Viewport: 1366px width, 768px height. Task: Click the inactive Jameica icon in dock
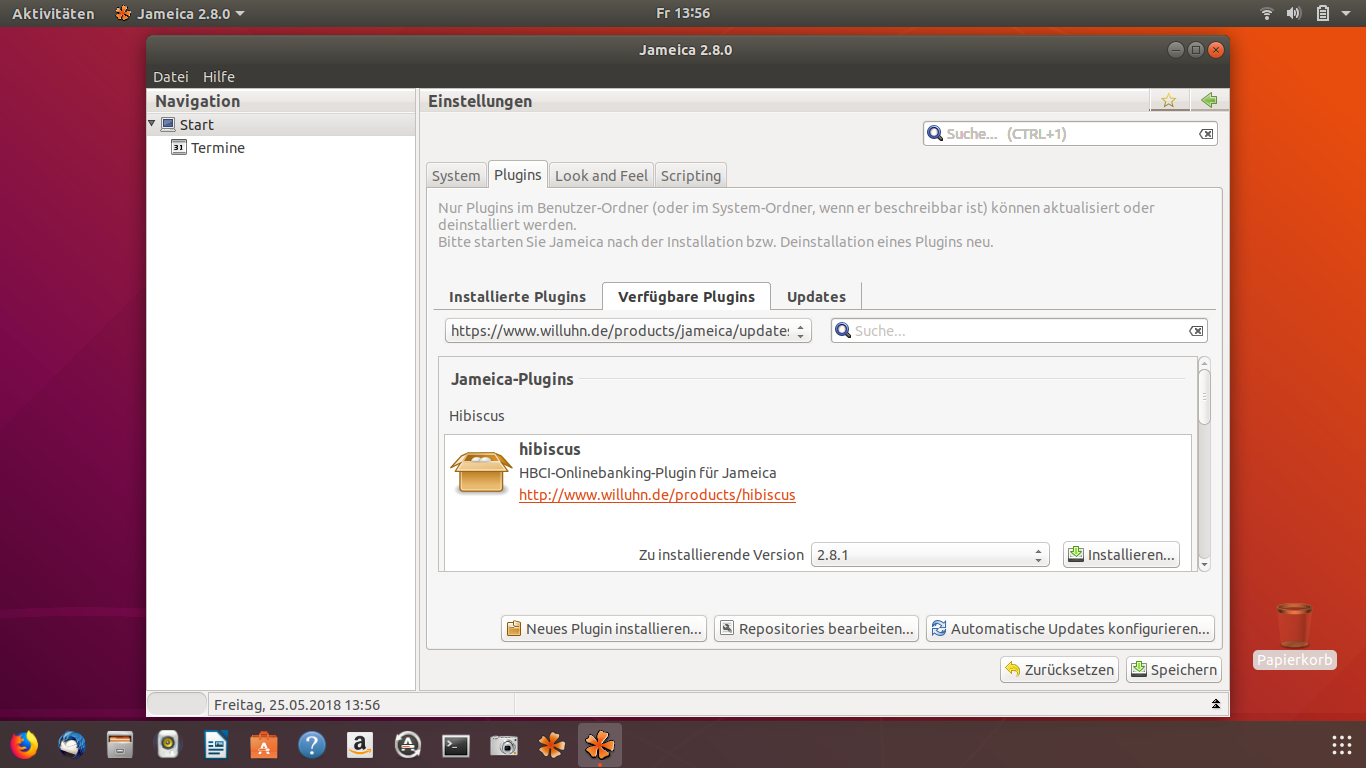pos(552,745)
